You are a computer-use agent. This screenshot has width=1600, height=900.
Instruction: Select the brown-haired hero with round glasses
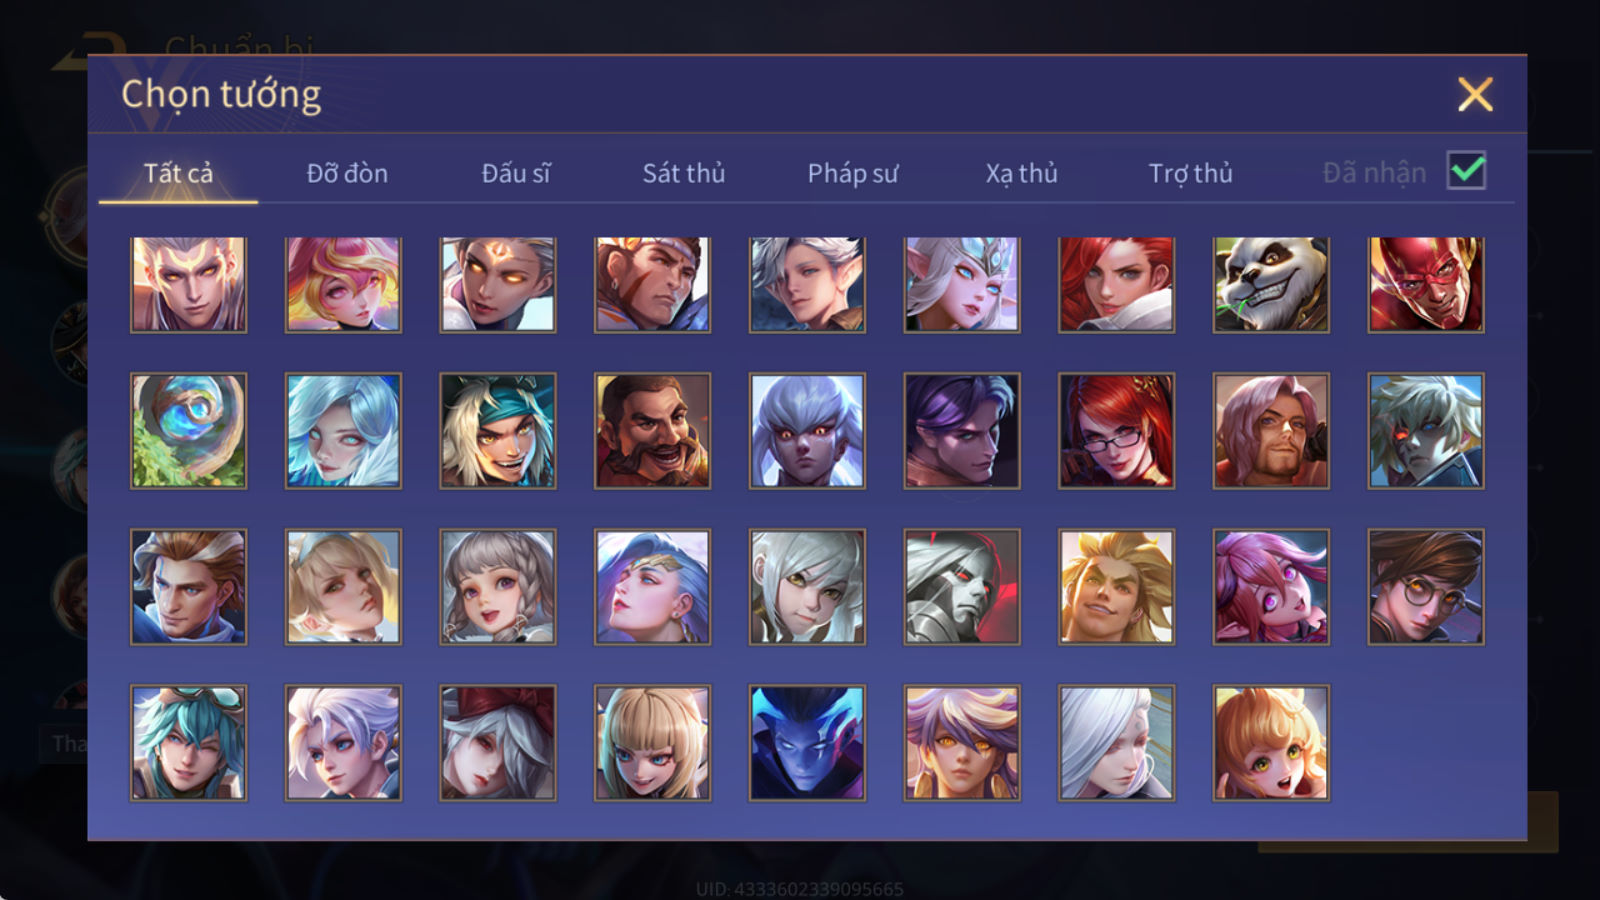pyautogui.click(x=1426, y=587)
